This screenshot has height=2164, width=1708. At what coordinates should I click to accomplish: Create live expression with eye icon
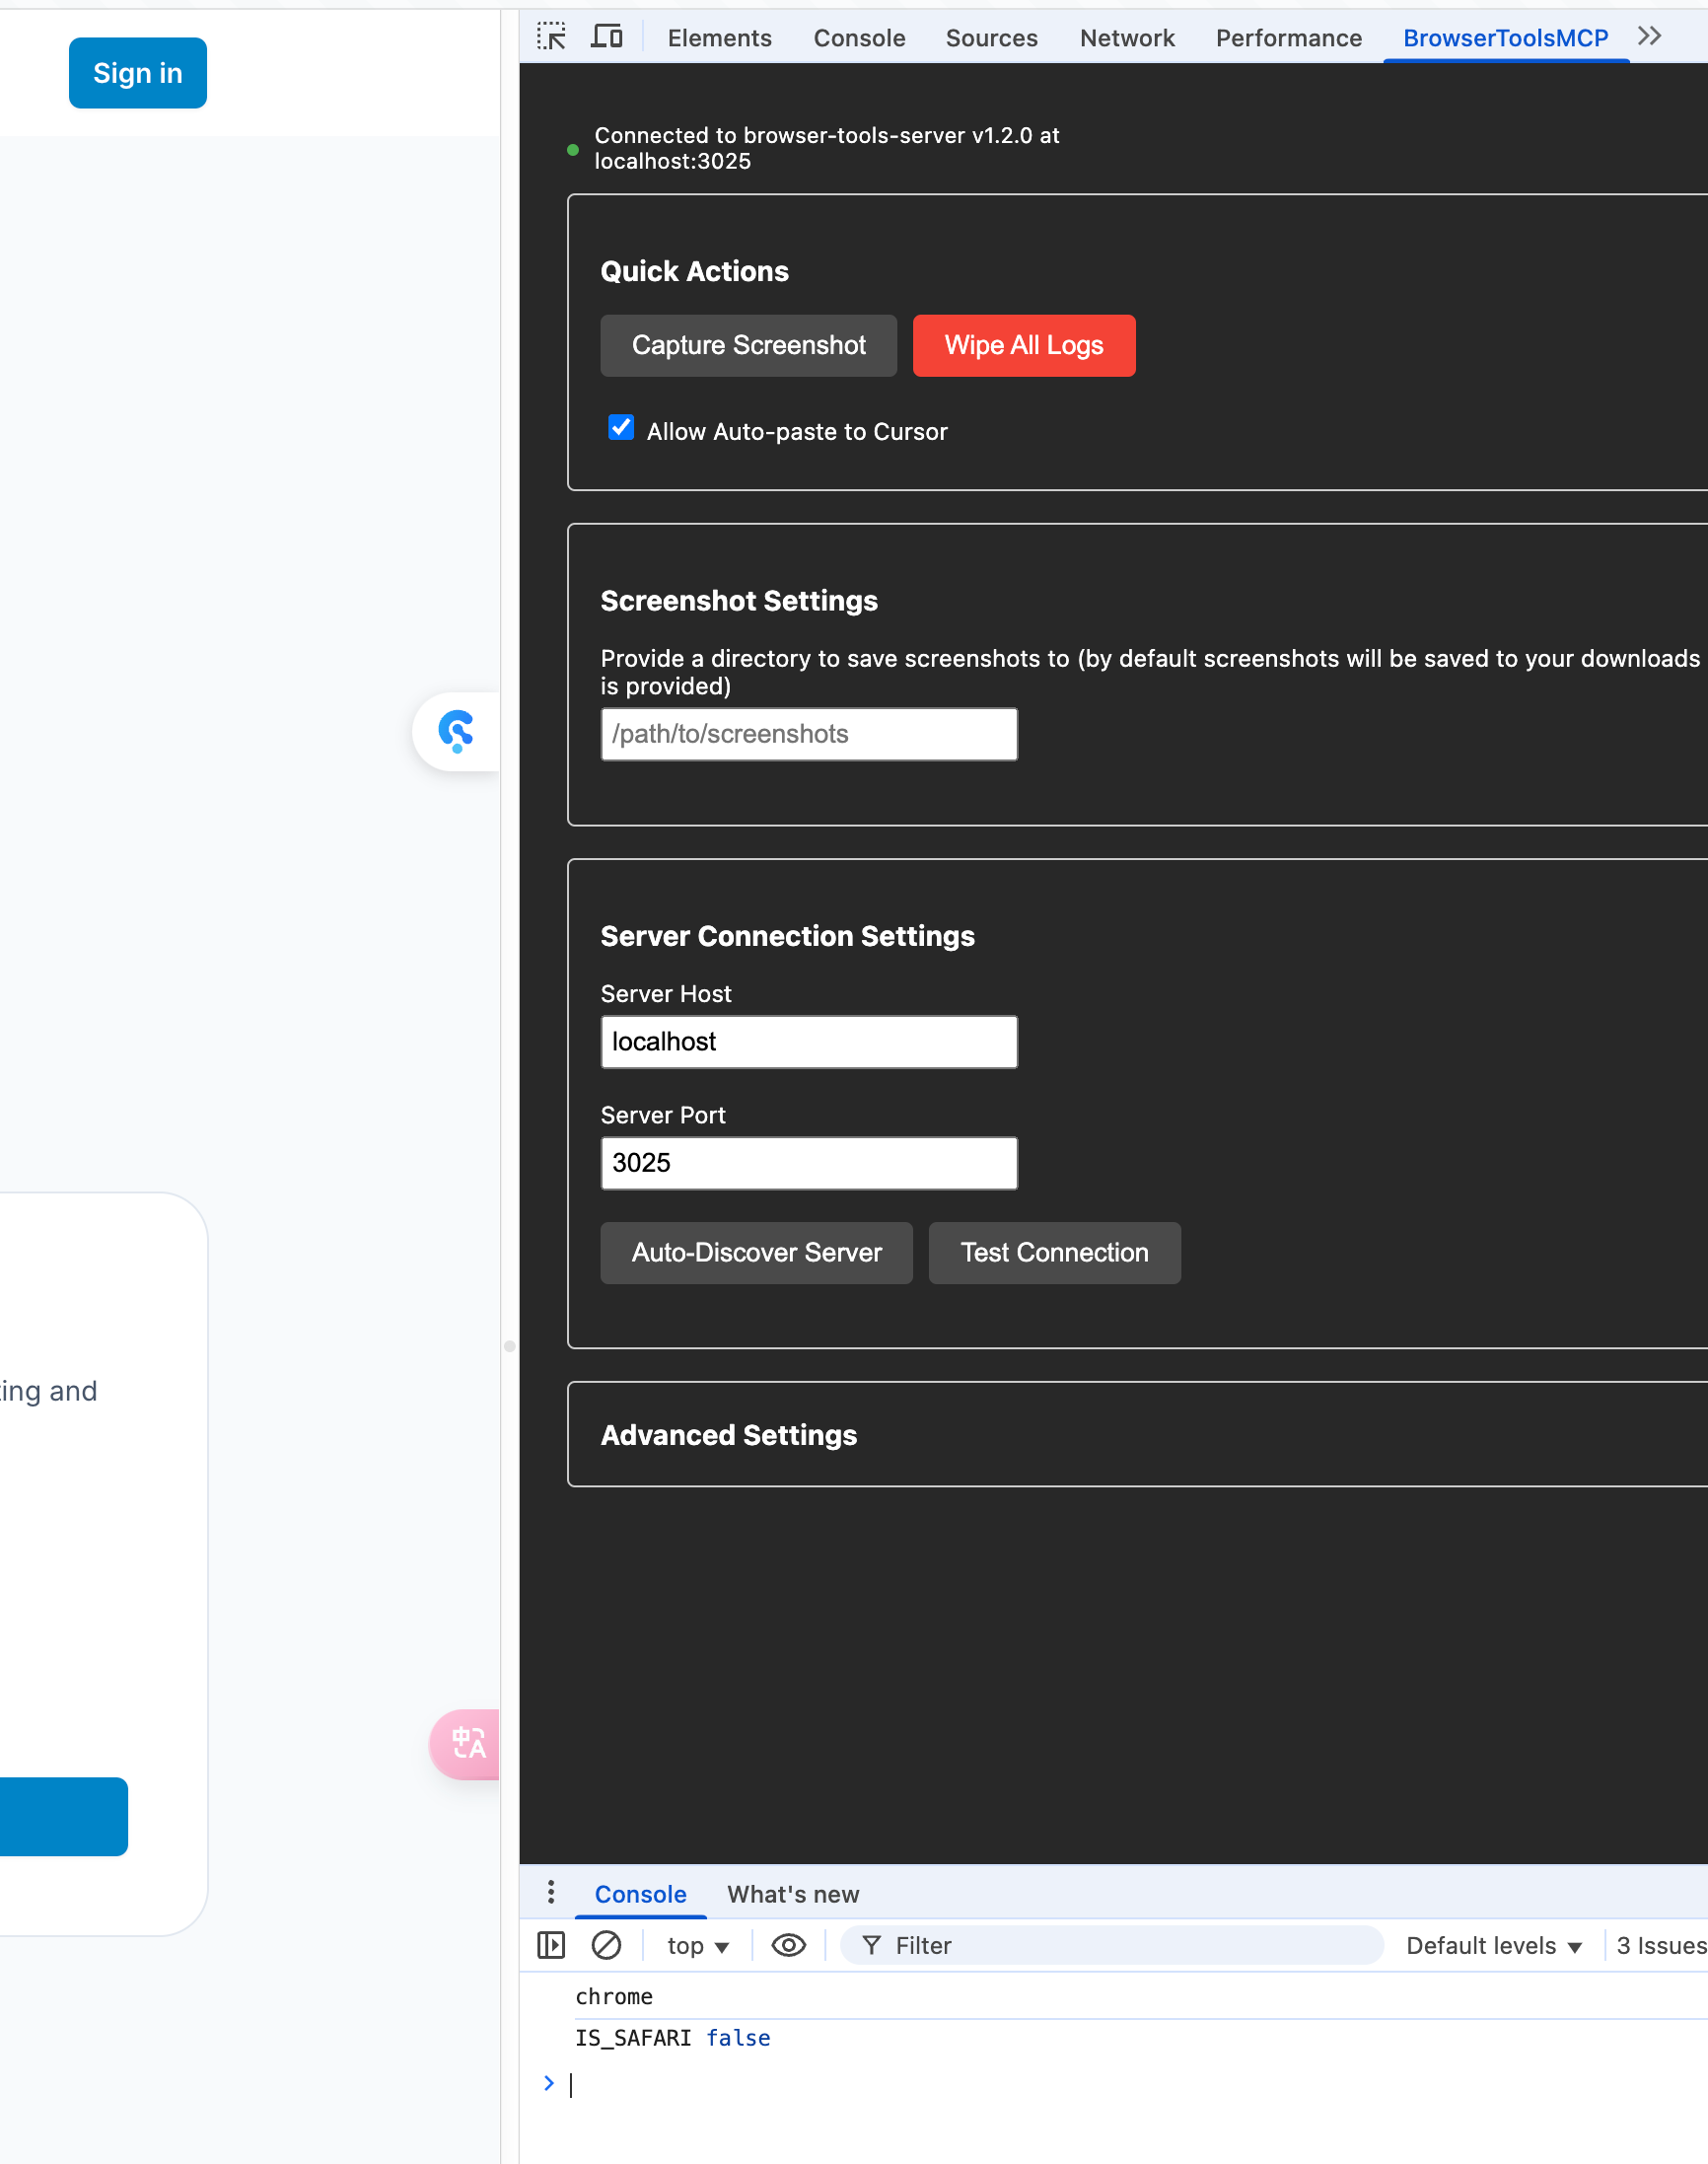[x=788, y=1945]
